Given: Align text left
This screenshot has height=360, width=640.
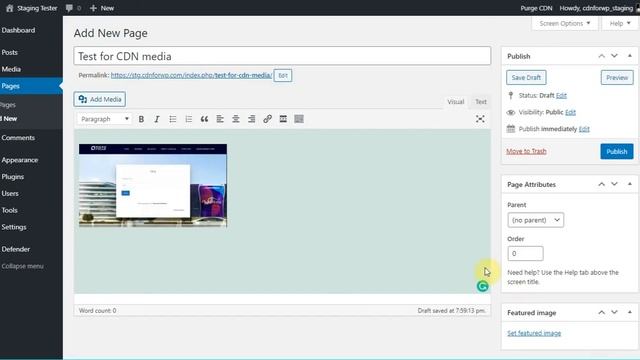Looking at the screenshot, I should coord(220,119).
